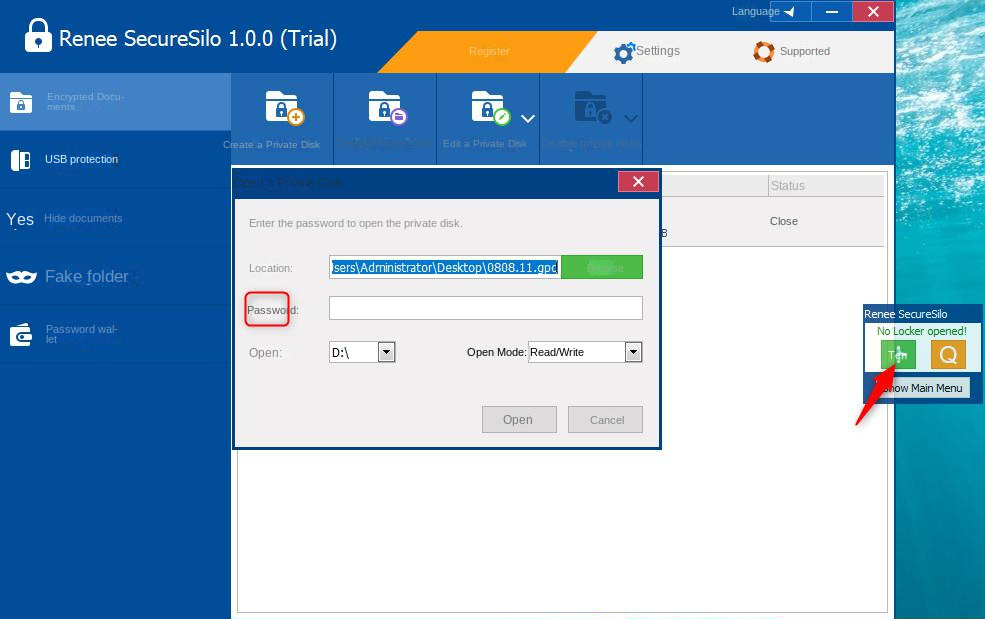This screenshot has width=985, height=619.
Task: Open Settings via the gear icon
Action: 625,52
